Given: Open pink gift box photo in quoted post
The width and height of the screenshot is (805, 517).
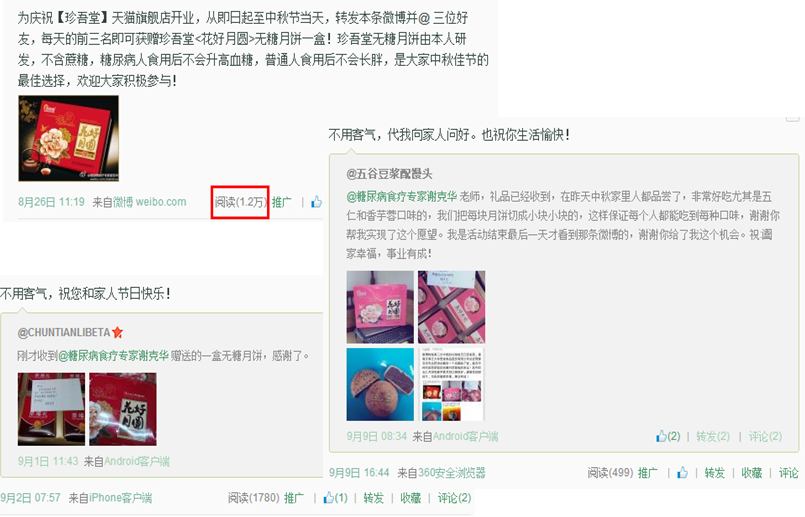Looking at the screenshot, I should point(380,307).
